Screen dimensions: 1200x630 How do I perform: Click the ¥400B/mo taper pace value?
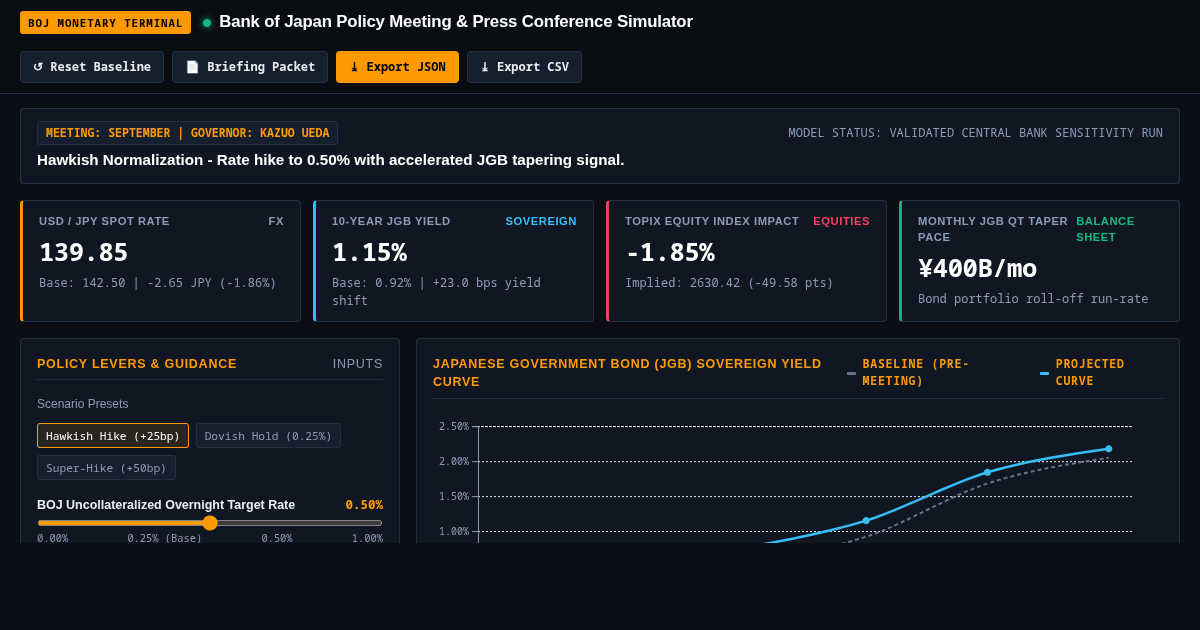coord(977,268)
